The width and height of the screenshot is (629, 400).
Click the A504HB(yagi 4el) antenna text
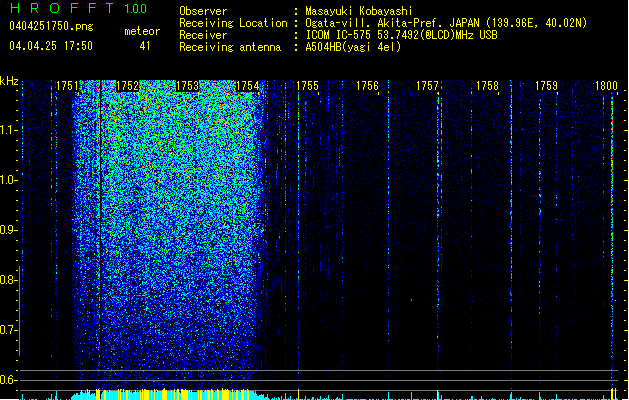pyautogui.click(x=353, y=47)
